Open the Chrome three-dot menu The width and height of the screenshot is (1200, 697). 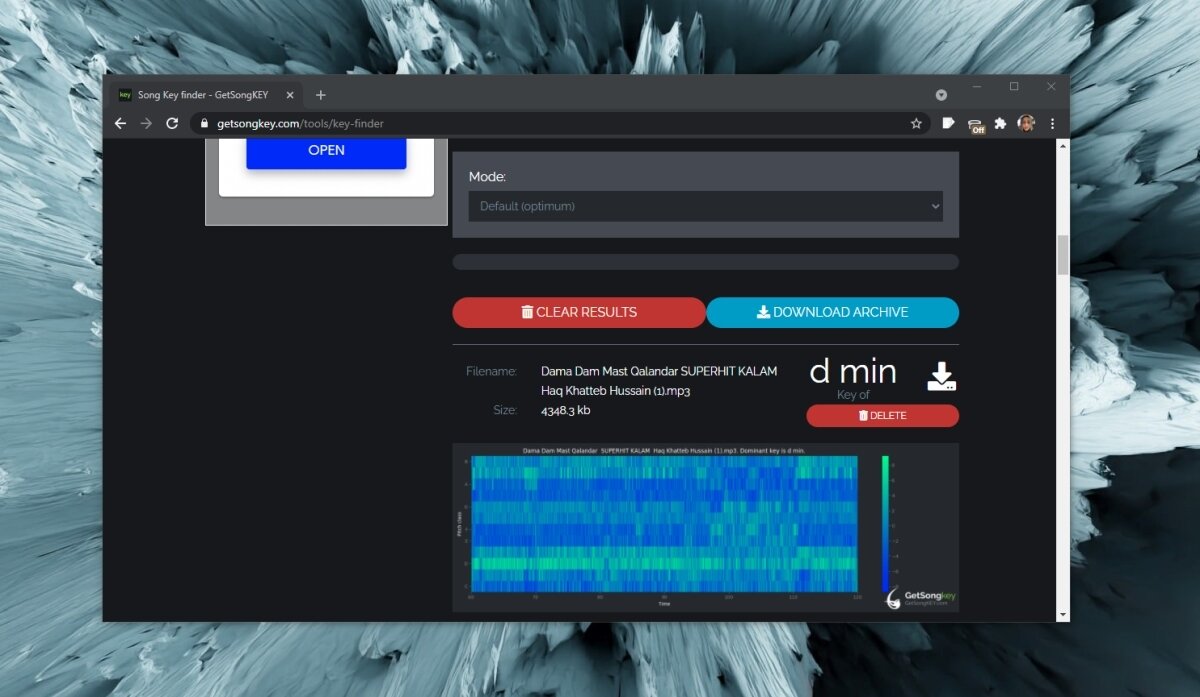pos(1052,123)
